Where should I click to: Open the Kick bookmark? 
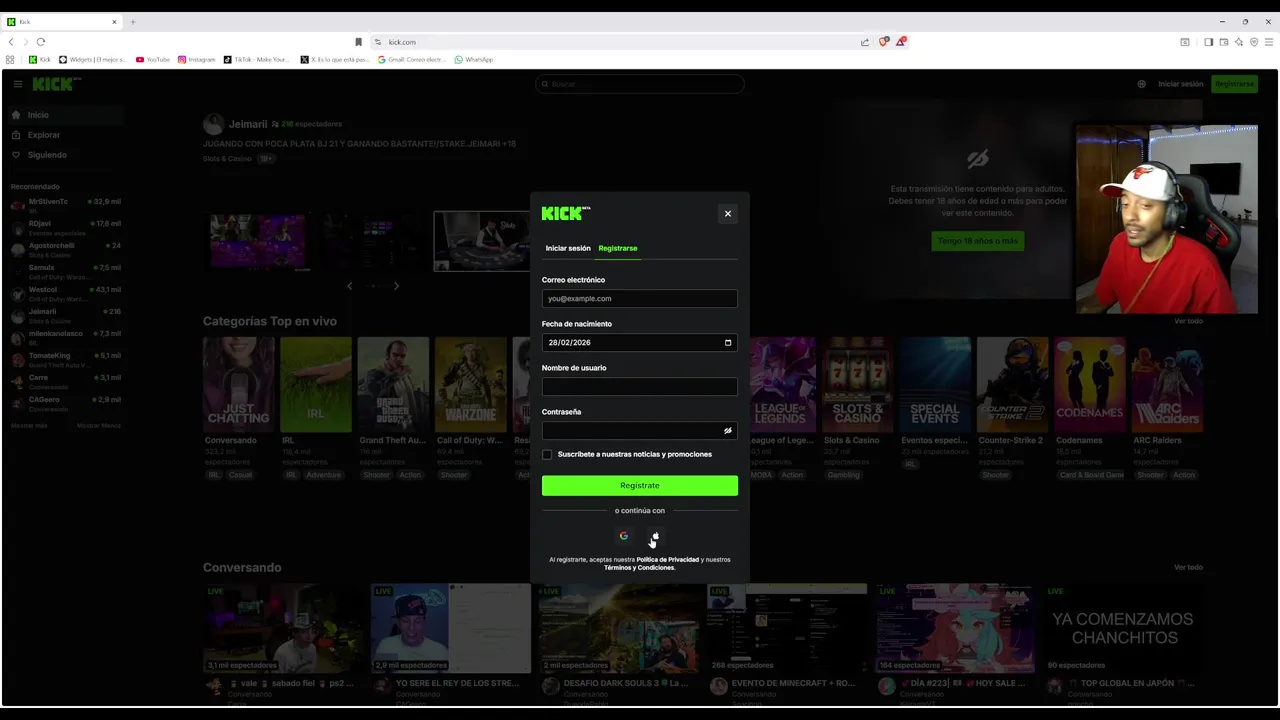[x=40, y=60]
